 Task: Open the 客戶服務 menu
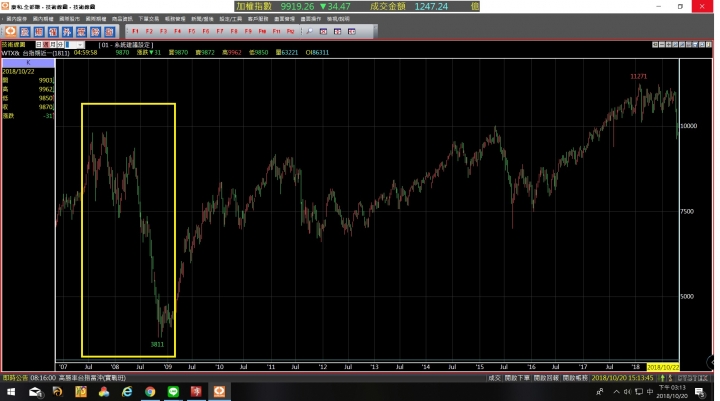pos(258,19)
